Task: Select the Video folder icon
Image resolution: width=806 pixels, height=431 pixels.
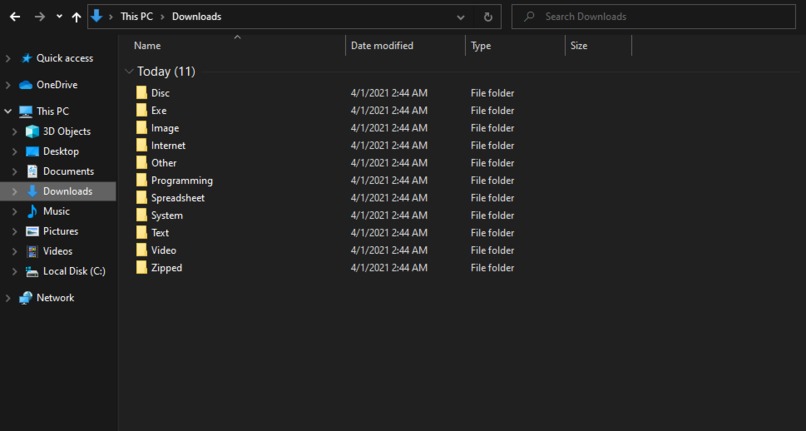Action: (141, 250)
